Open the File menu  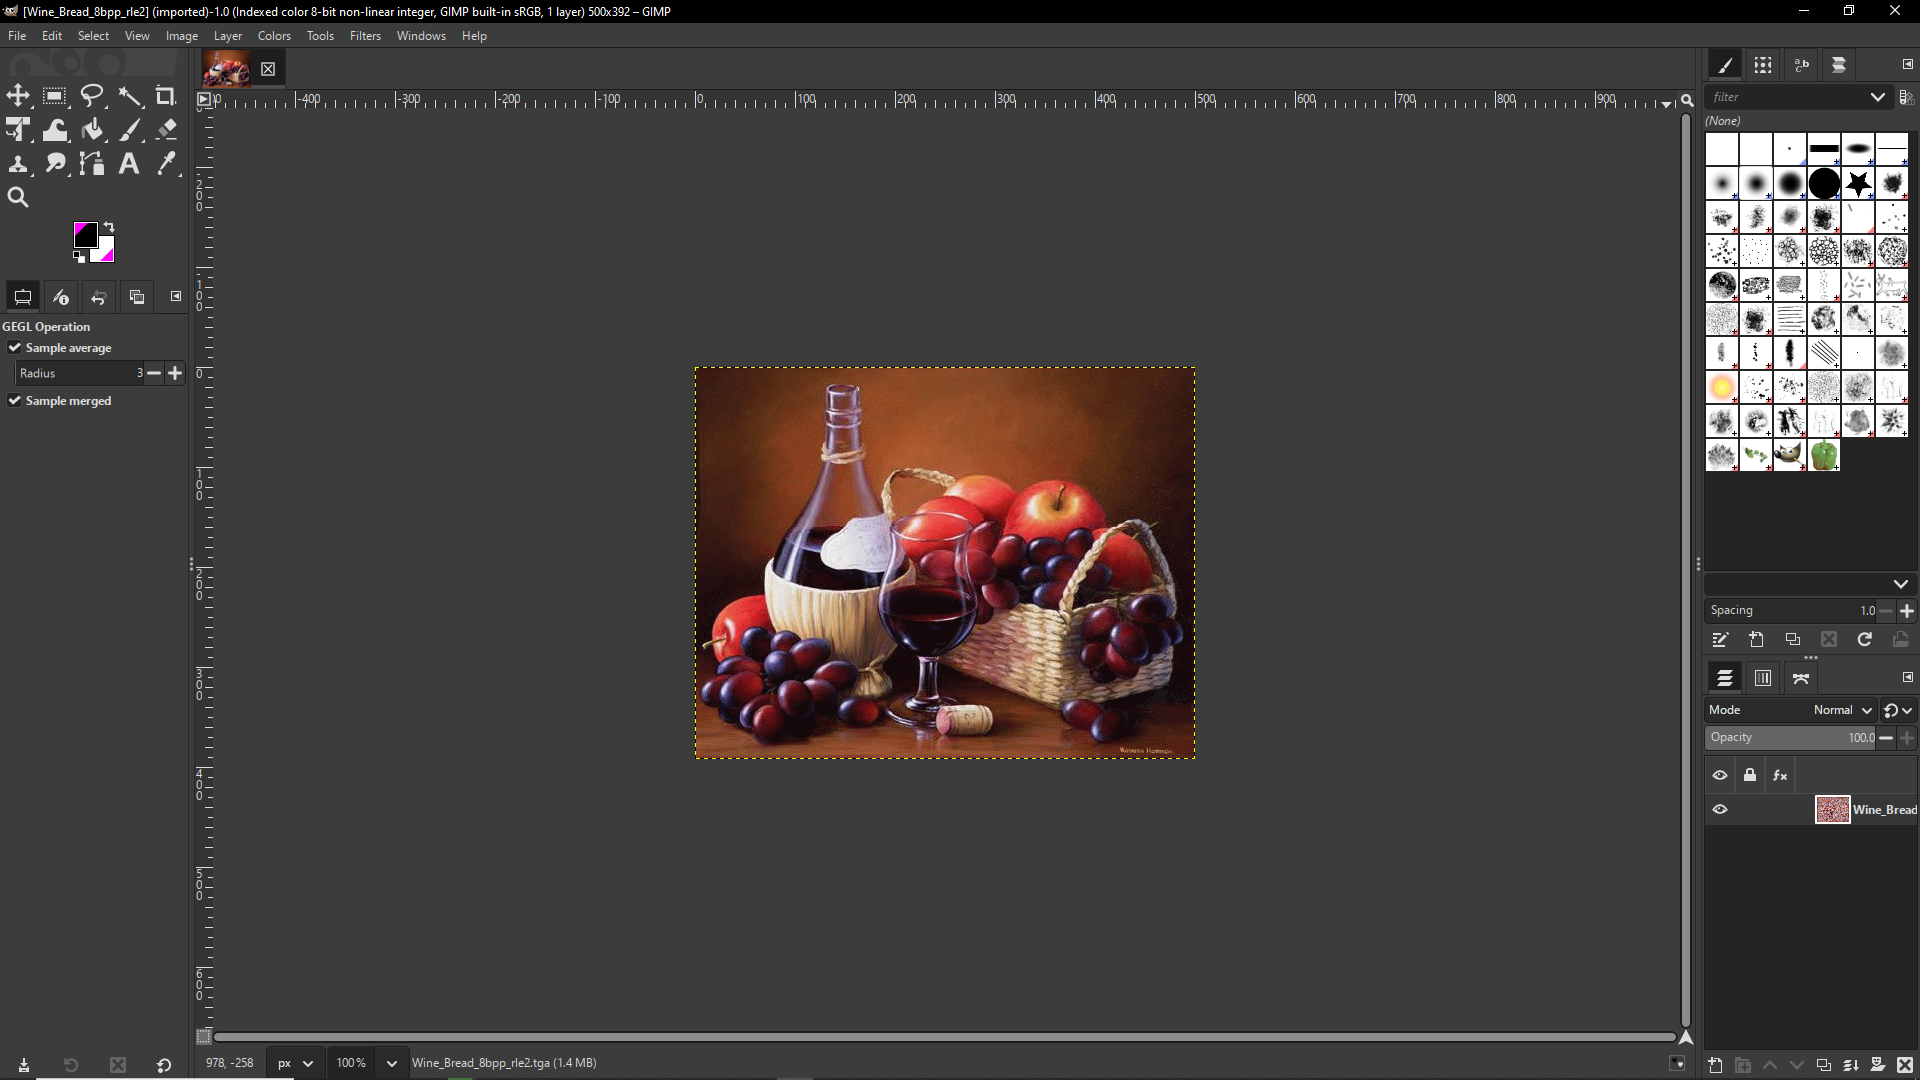[17, 36]
